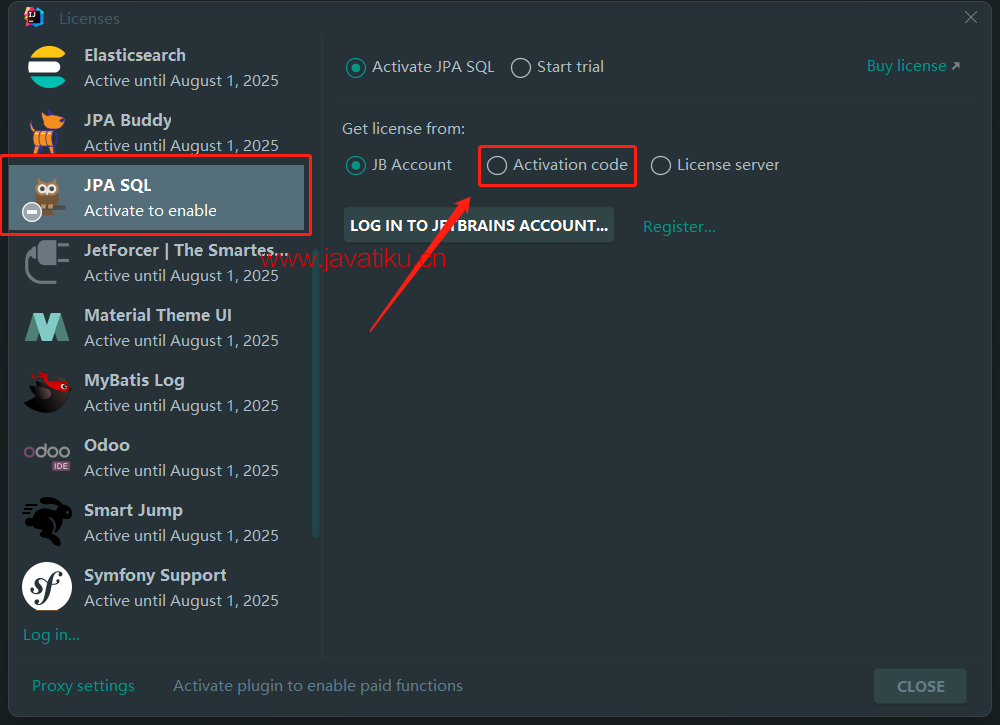Choose the Activate JPA SQL option
Image resolution: width=1000 pixels, height=725 pixels.
point(355,68)
